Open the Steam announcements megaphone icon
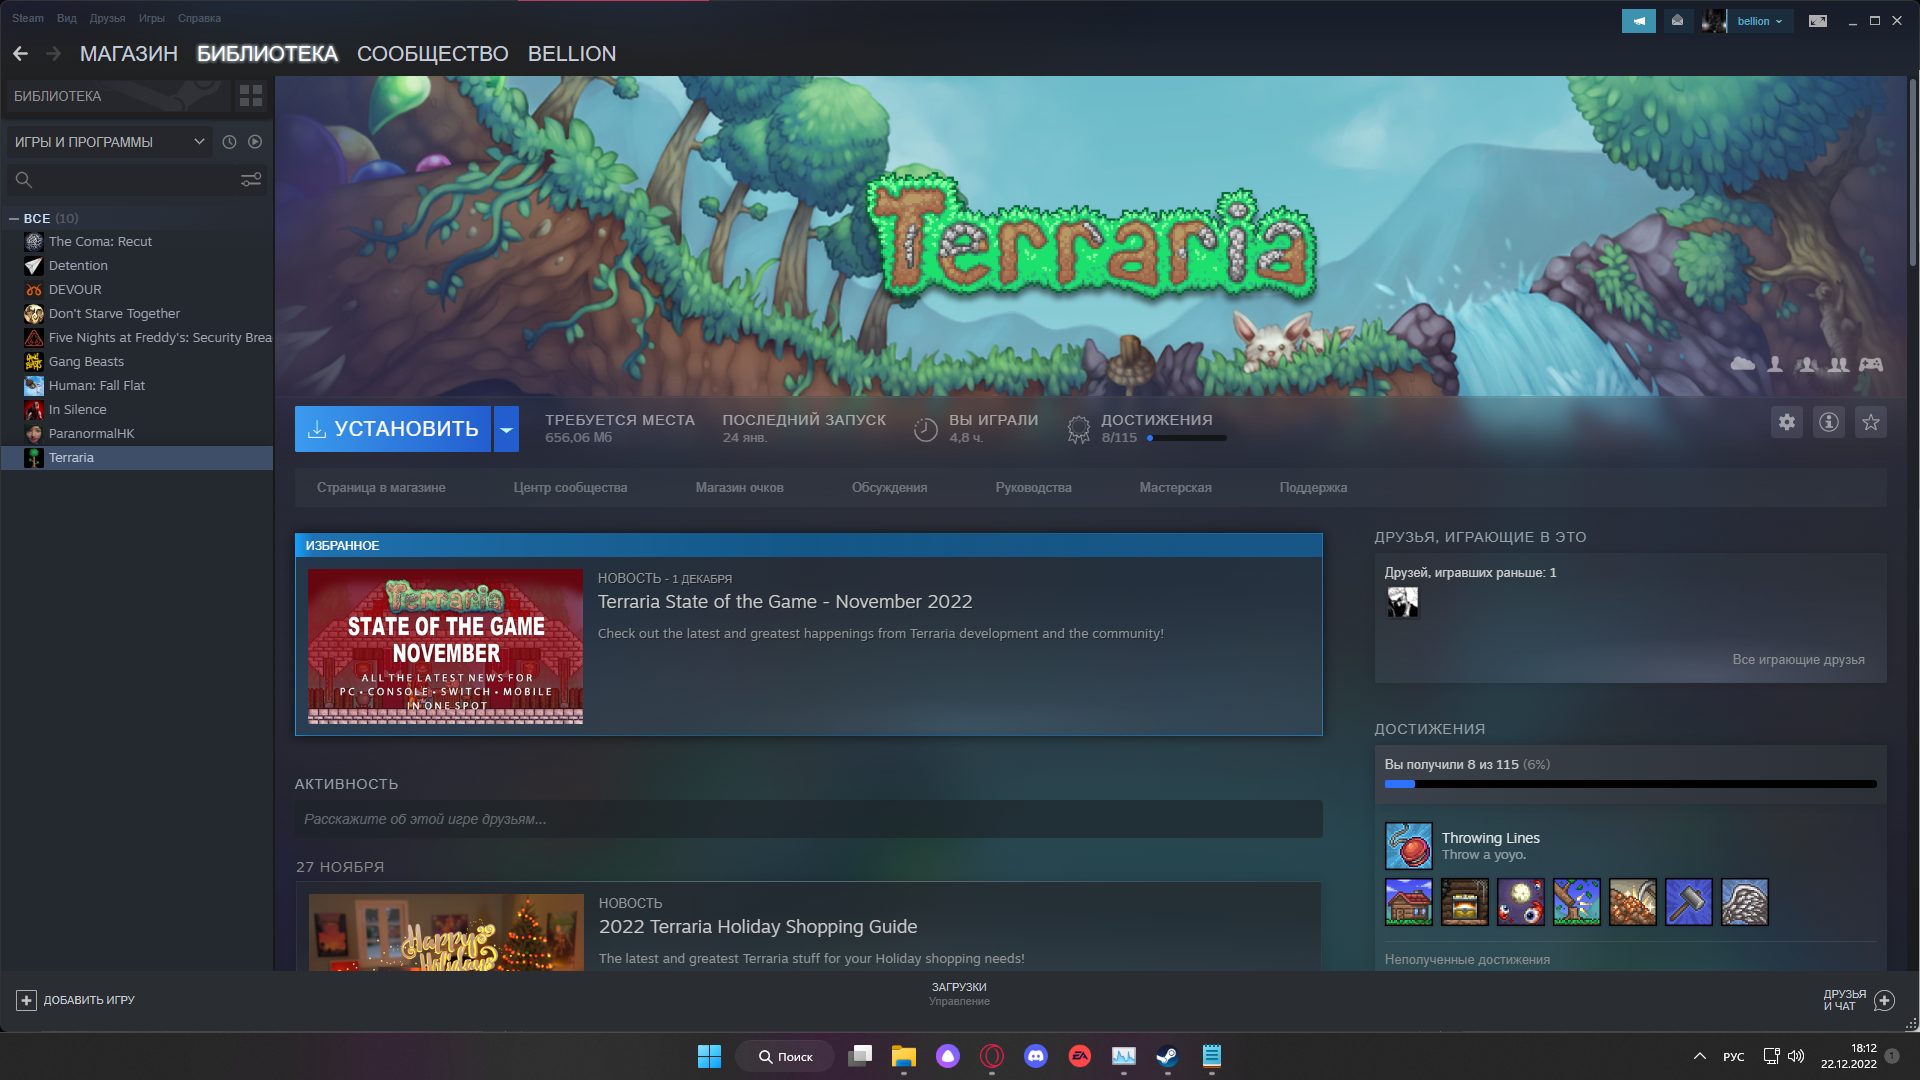1920x1080 pixels. tap(1638, 21)
